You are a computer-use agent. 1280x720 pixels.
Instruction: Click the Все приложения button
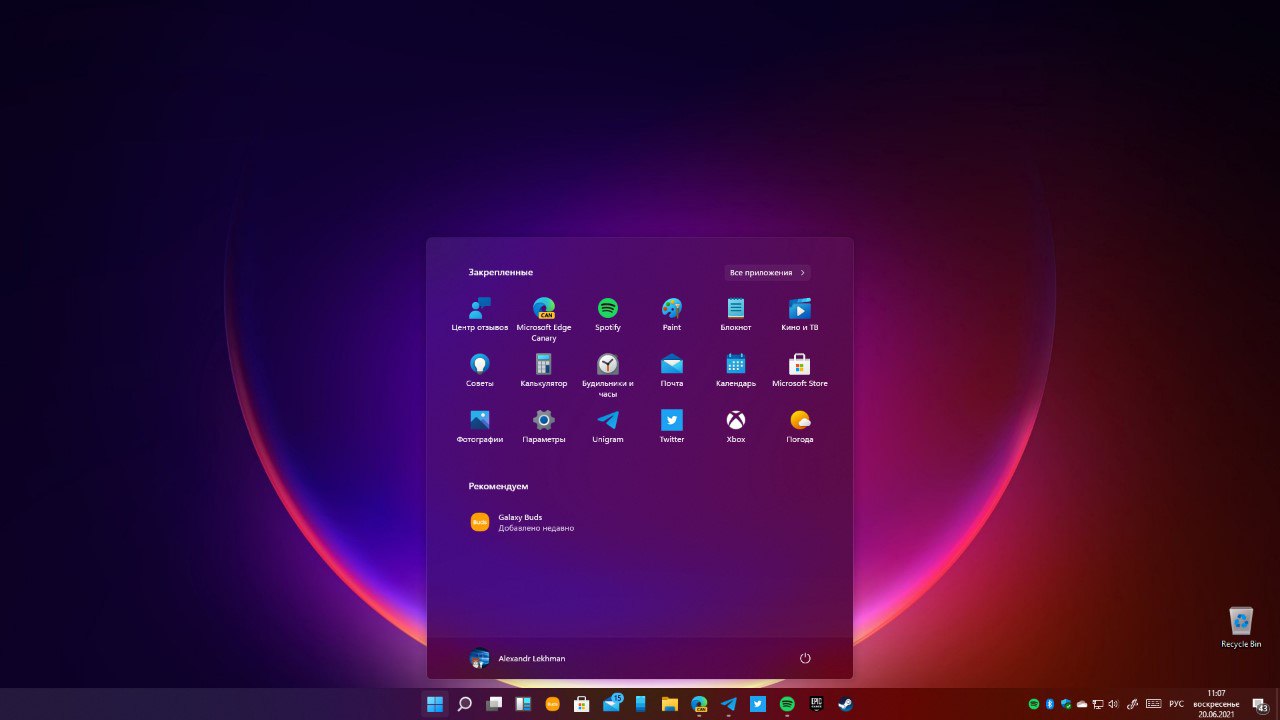click(x=768, y=272)
